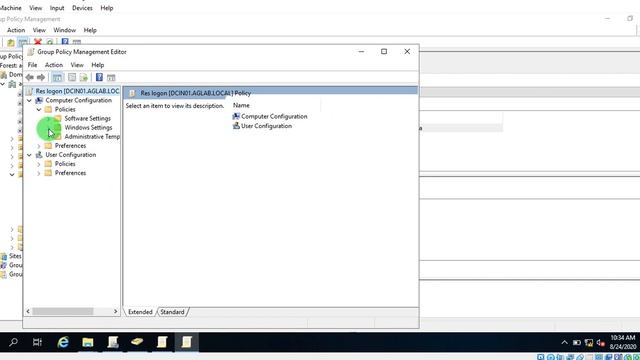
Task: Open the Devices menu in the VM menu bar
Action: (x=82, y=8)
